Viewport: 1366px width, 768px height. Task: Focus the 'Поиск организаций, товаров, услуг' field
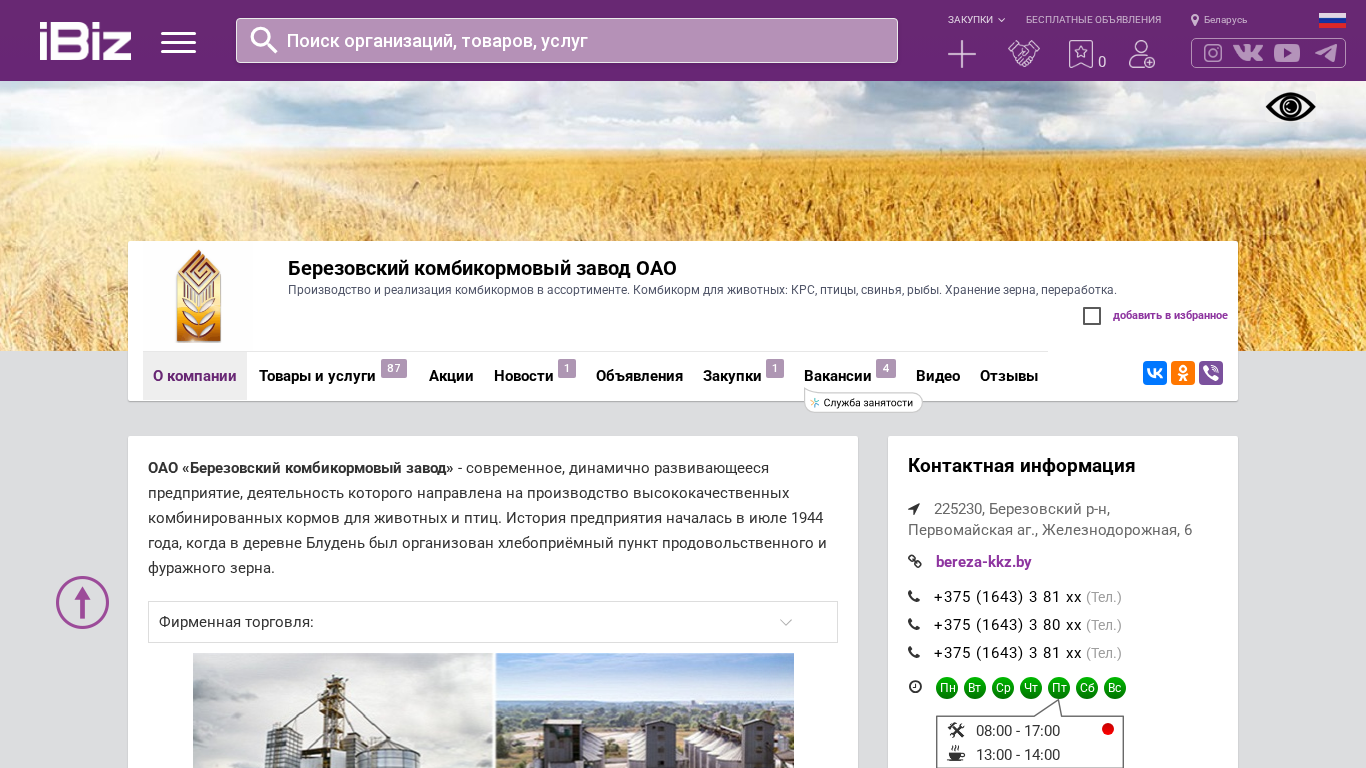(x=567, y=40)
